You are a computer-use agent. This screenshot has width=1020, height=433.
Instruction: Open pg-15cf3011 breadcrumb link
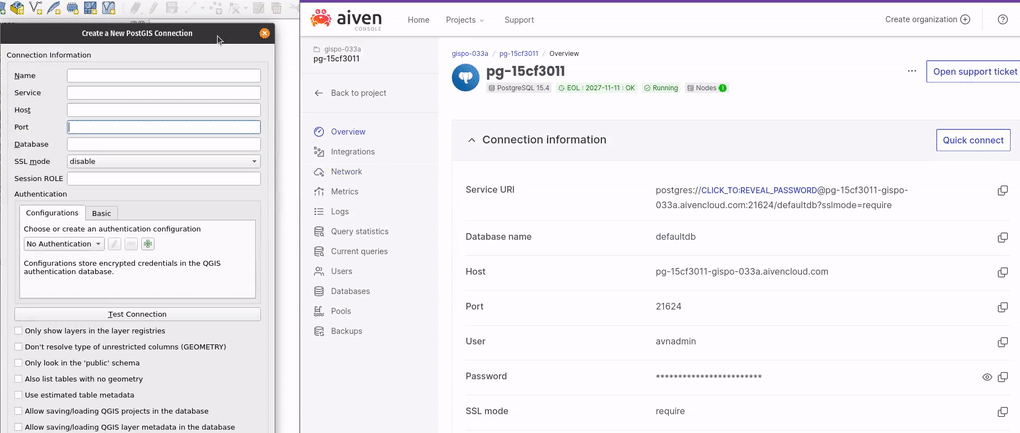(x=518, y=53)
